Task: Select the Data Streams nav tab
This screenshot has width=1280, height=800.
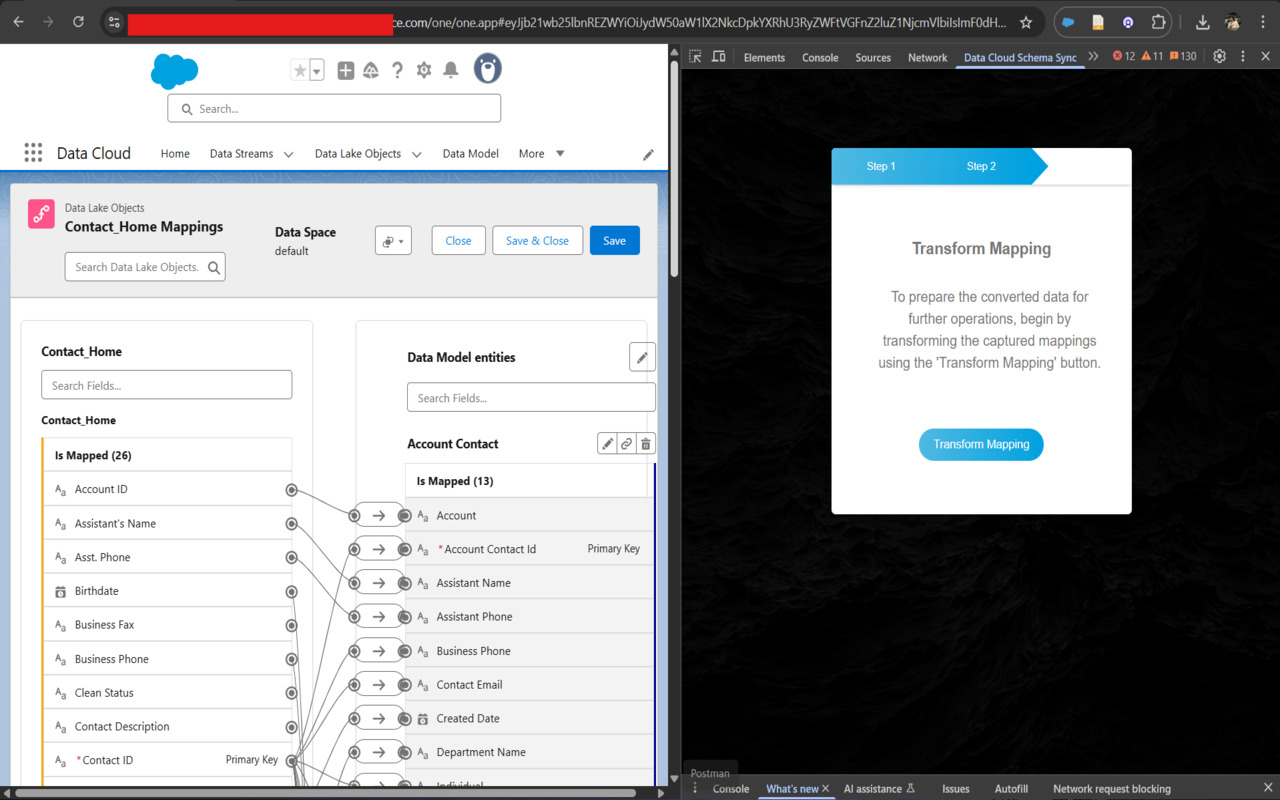Action: [x=241, y=154]
